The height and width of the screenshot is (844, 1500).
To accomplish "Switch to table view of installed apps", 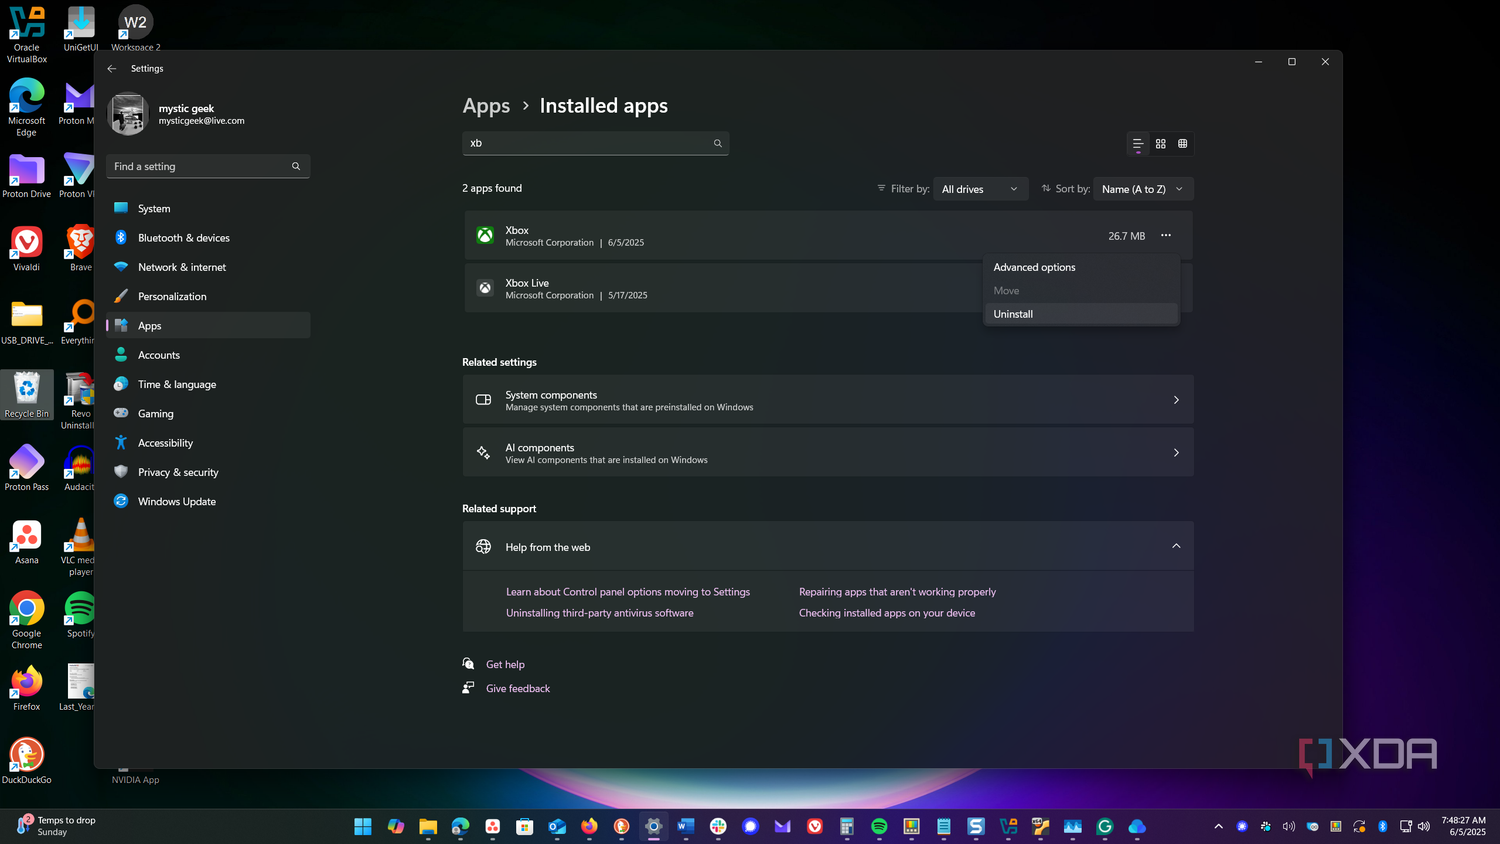I will point(1183,144).
